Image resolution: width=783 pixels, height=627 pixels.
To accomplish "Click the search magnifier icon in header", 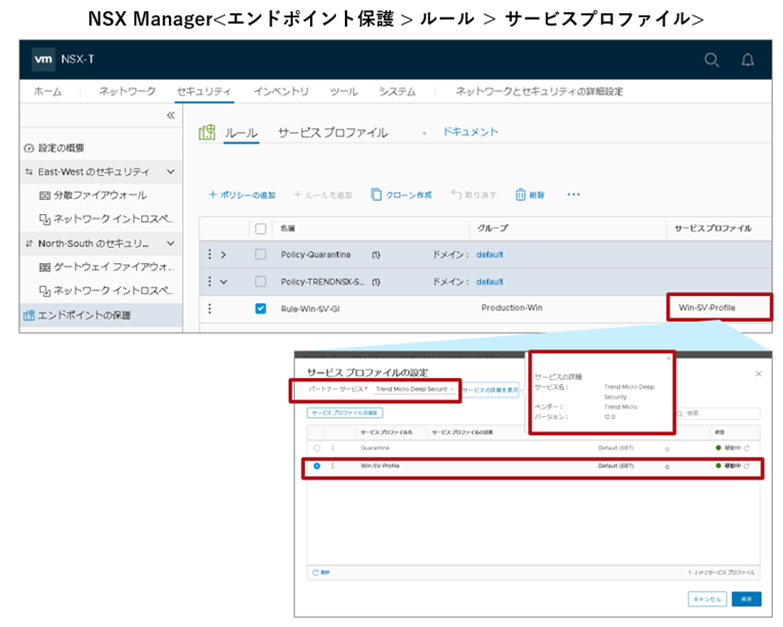I will pyautogui.click(x=711, y=60).
